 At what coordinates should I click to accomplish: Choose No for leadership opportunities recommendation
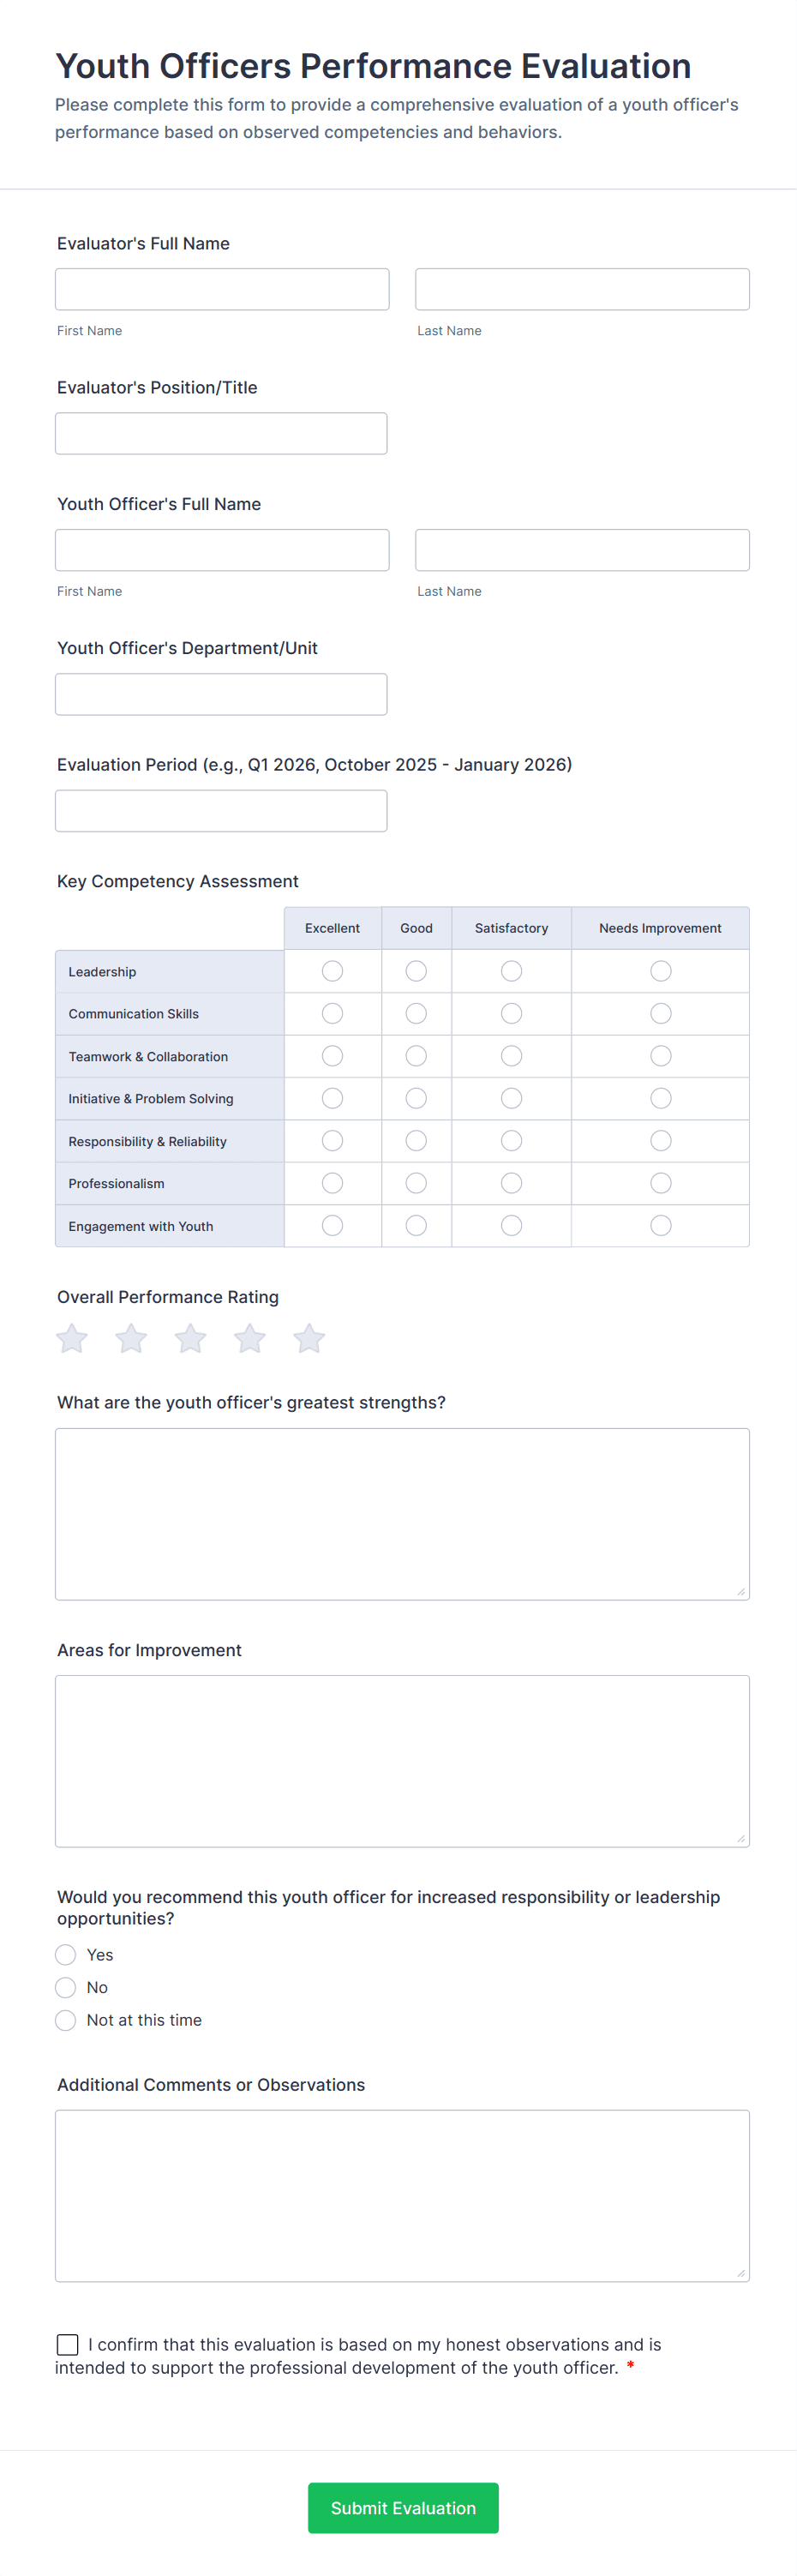65,1987
